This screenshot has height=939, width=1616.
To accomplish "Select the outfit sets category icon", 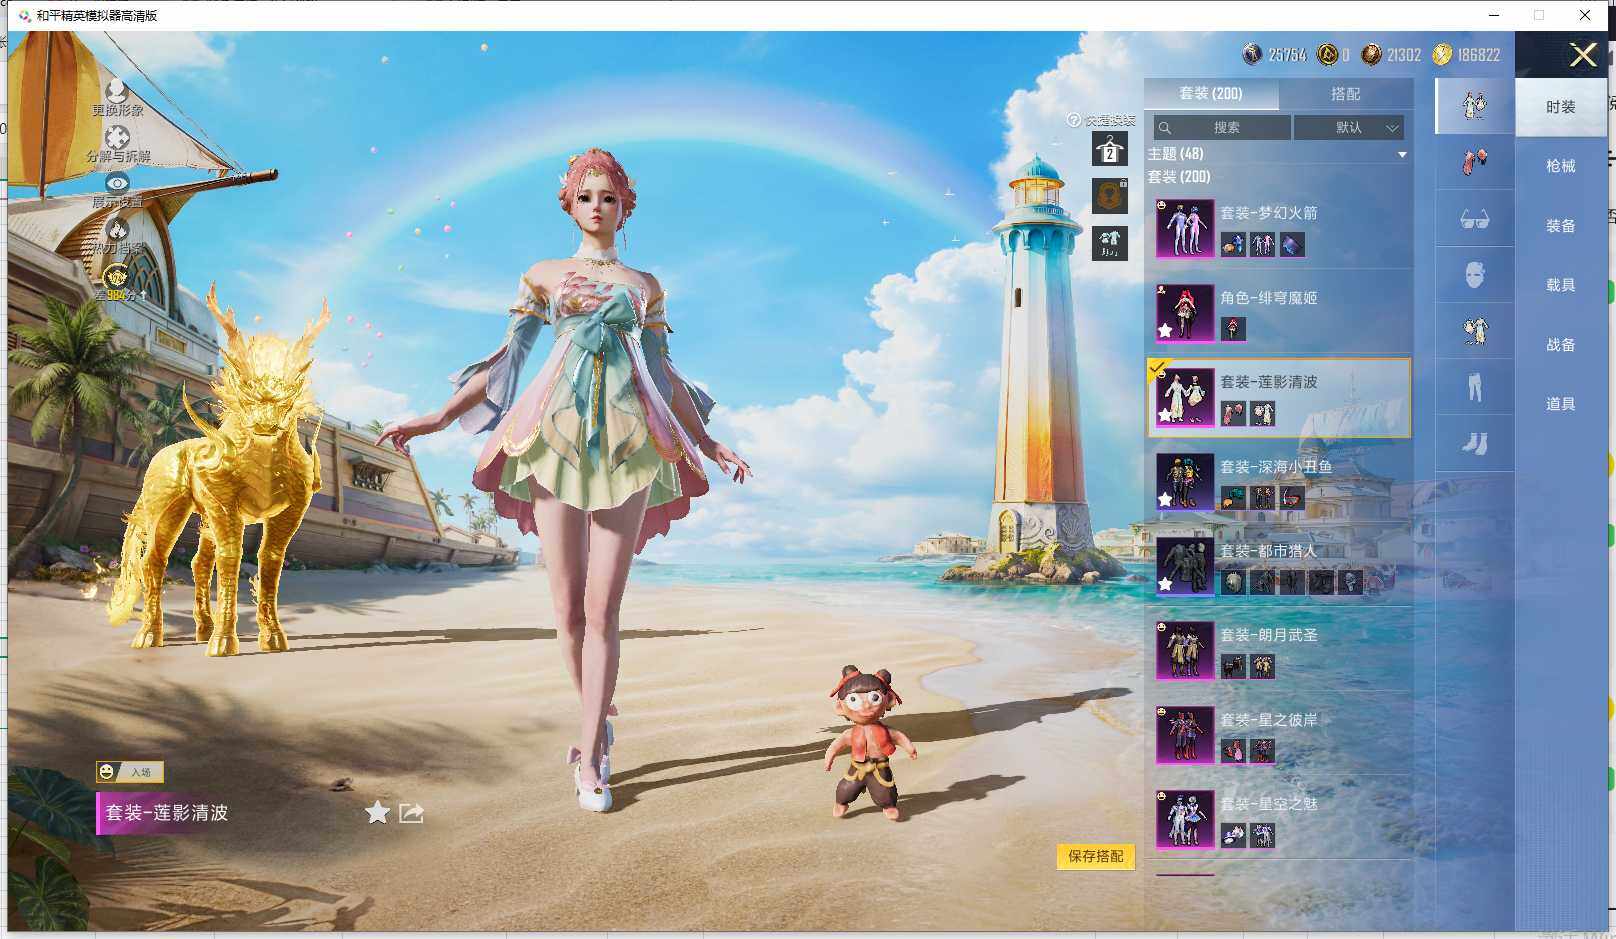I will pos(1474,105).
